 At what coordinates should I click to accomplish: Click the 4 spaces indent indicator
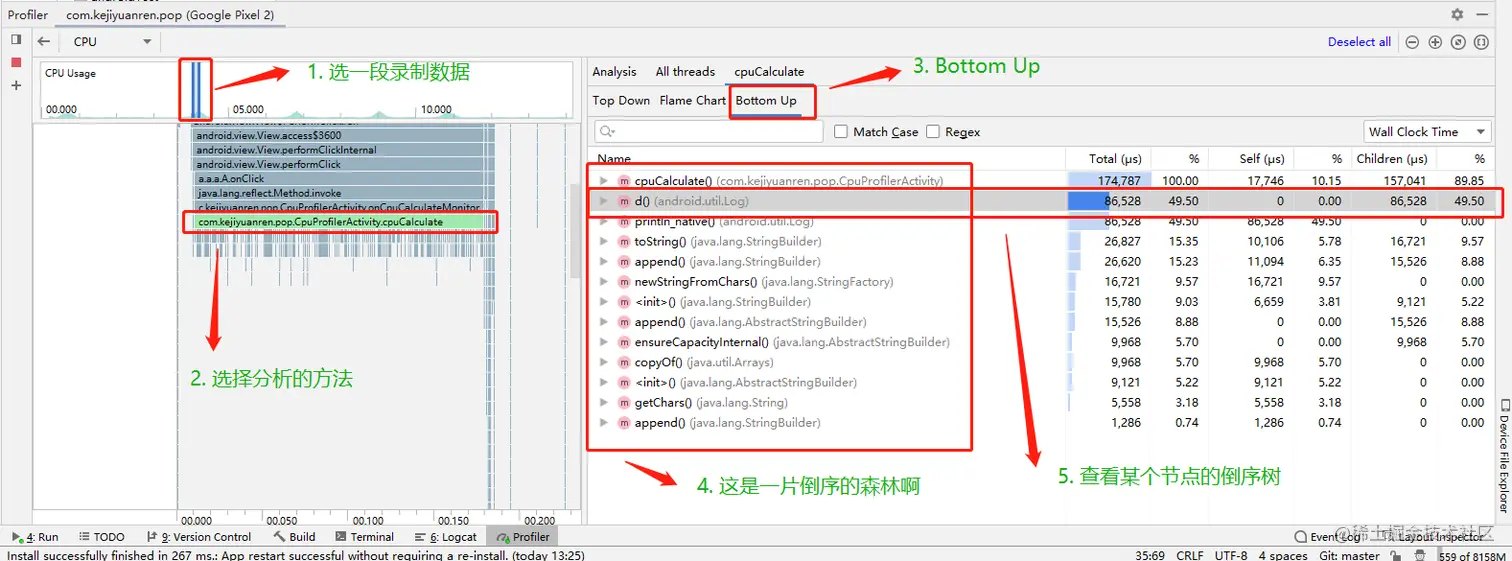pyautogui.click(x=1283, y=554)
